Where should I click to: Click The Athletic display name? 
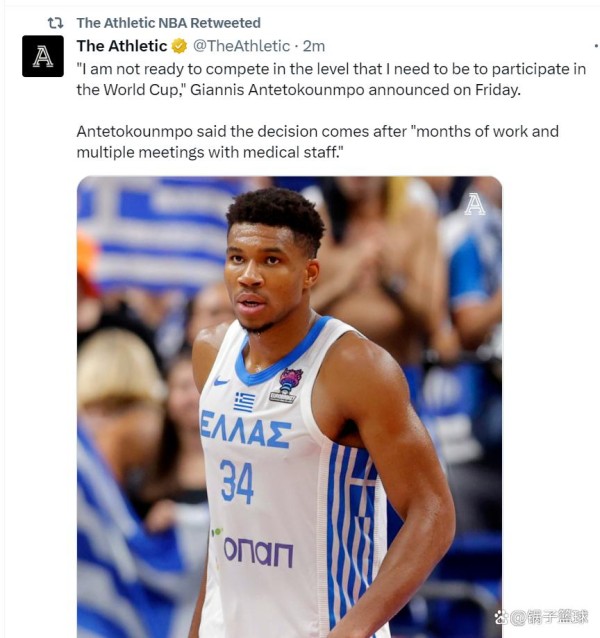pos(122,46)
